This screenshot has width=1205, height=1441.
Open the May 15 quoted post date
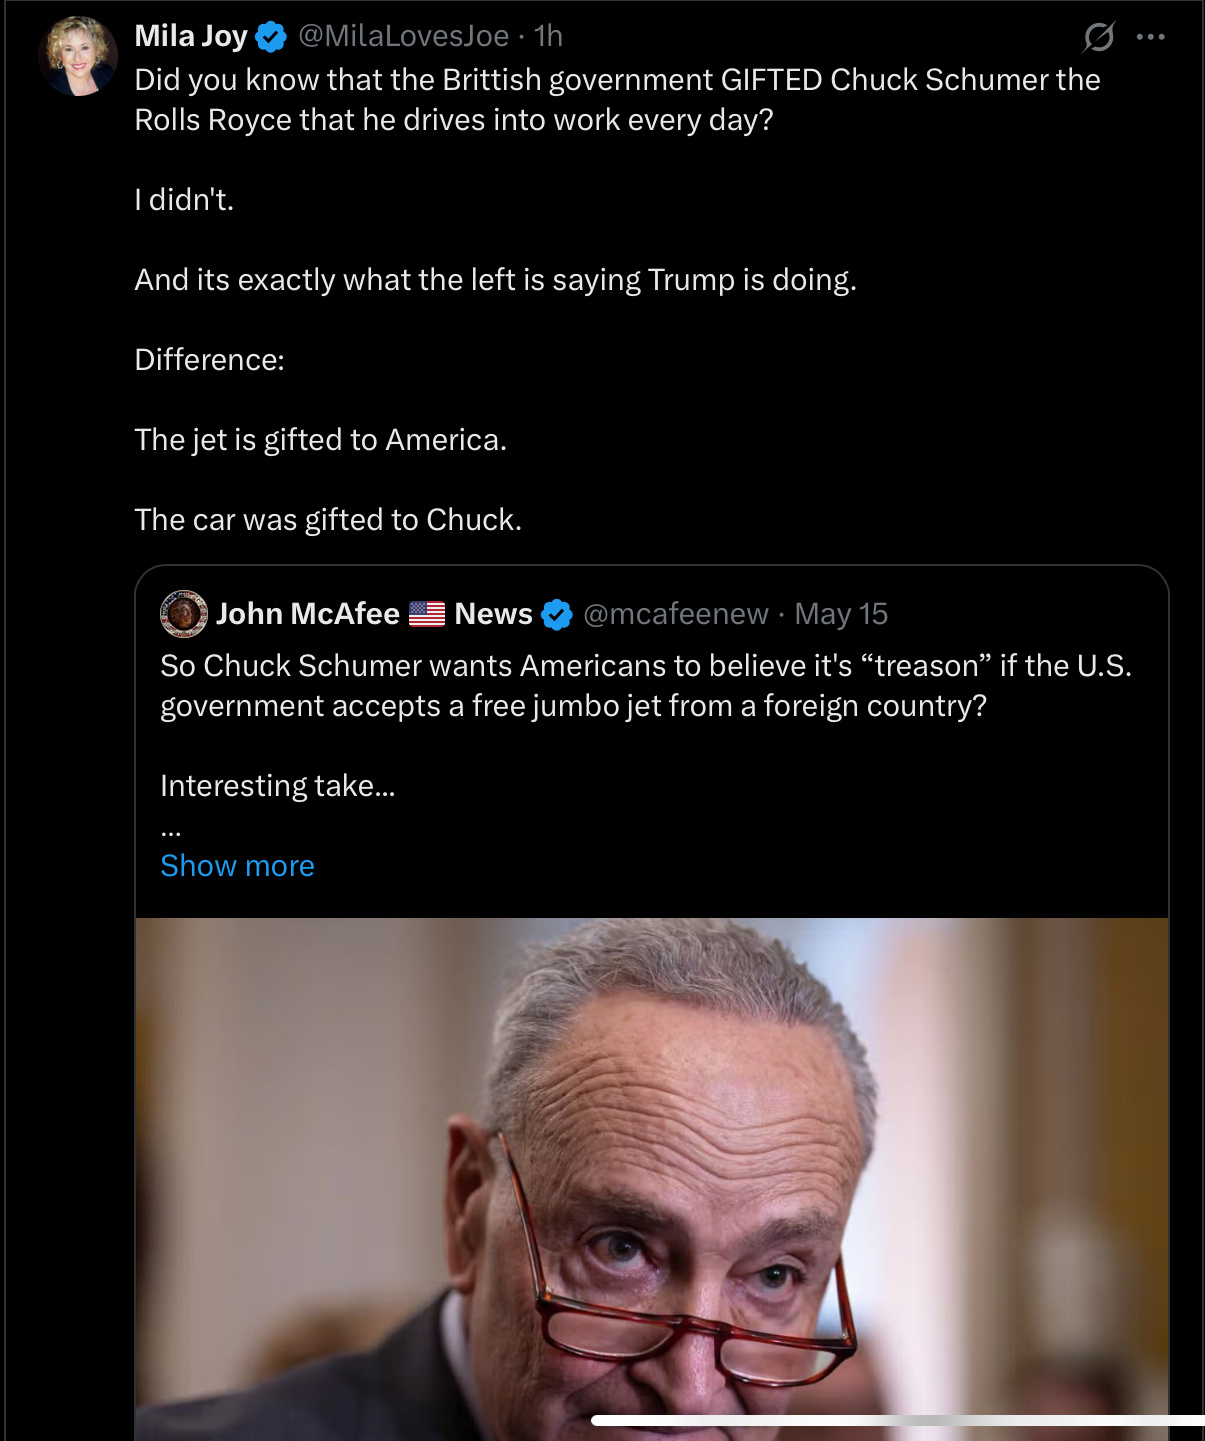[841, 614]
